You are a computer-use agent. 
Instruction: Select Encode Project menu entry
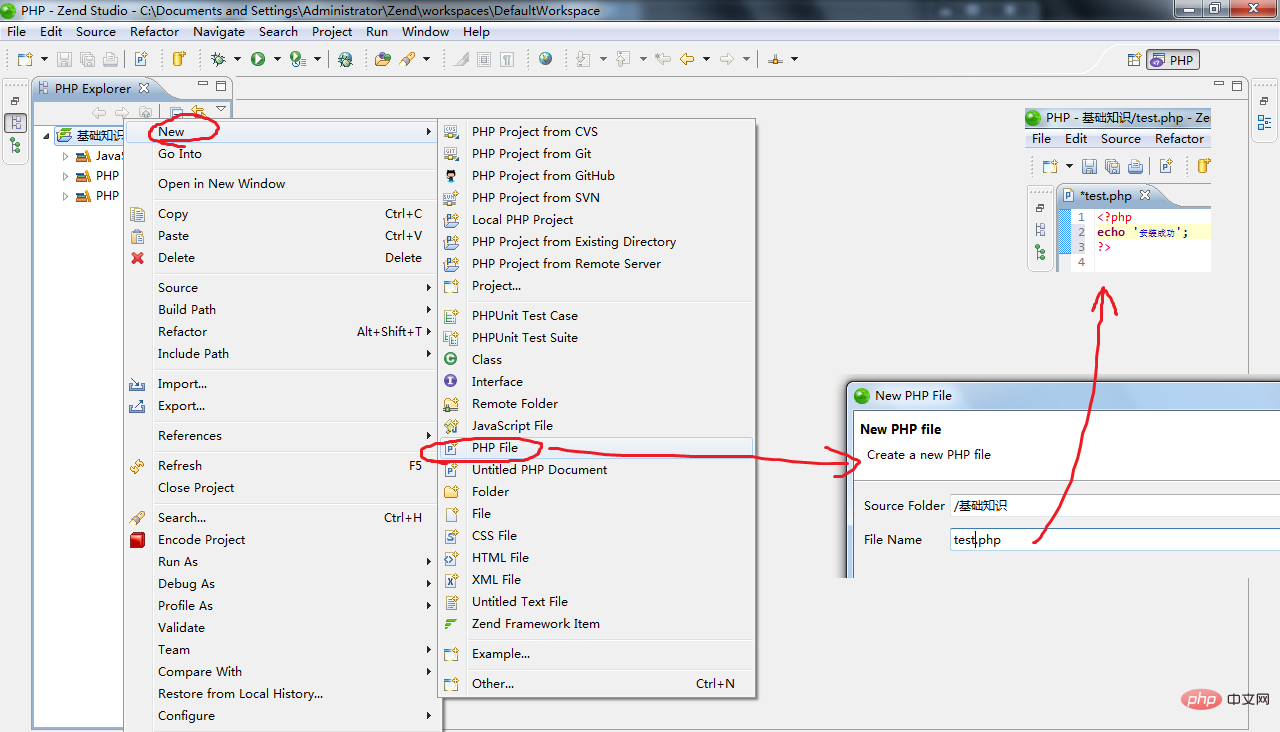coord(281,539)
